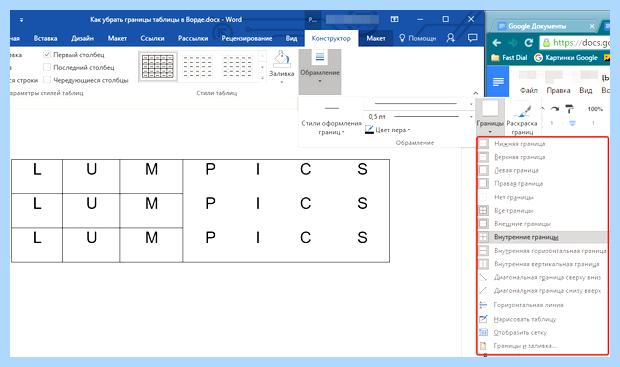Viewport: 620px width, 367px height.
Task: Click the Раскраска границ painter icon
Action: [x=522, y=110]
